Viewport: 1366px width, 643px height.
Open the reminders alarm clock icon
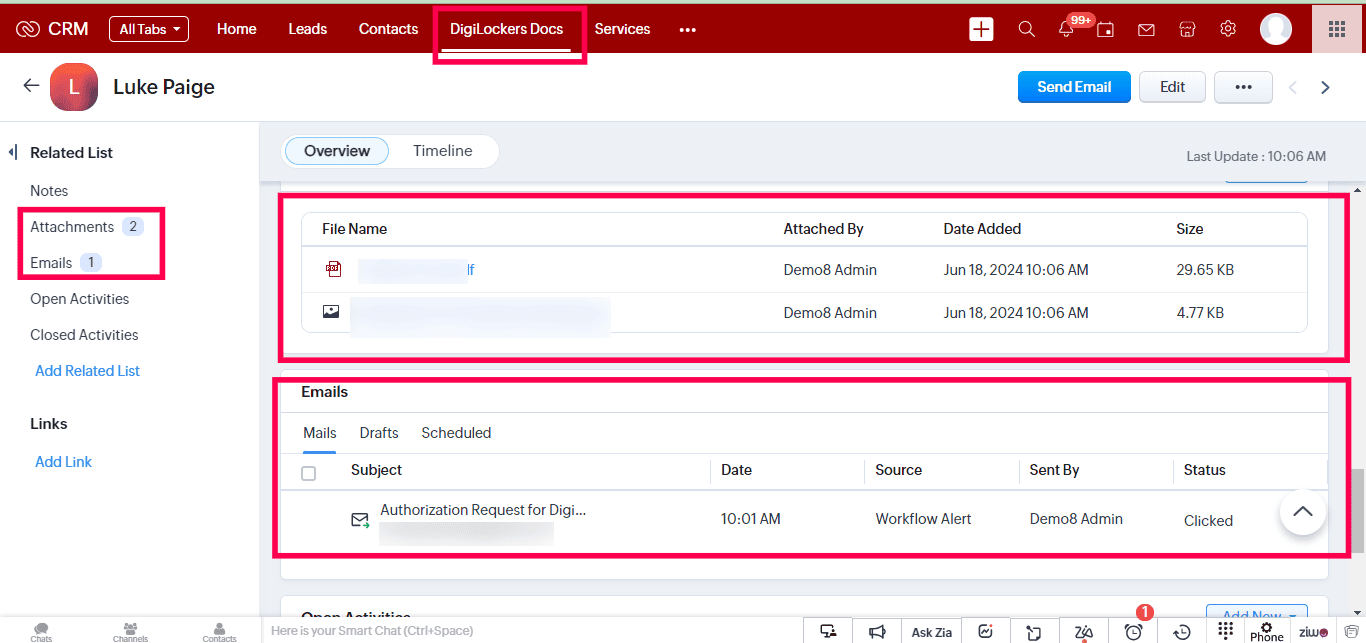[x=1133, y=632]
